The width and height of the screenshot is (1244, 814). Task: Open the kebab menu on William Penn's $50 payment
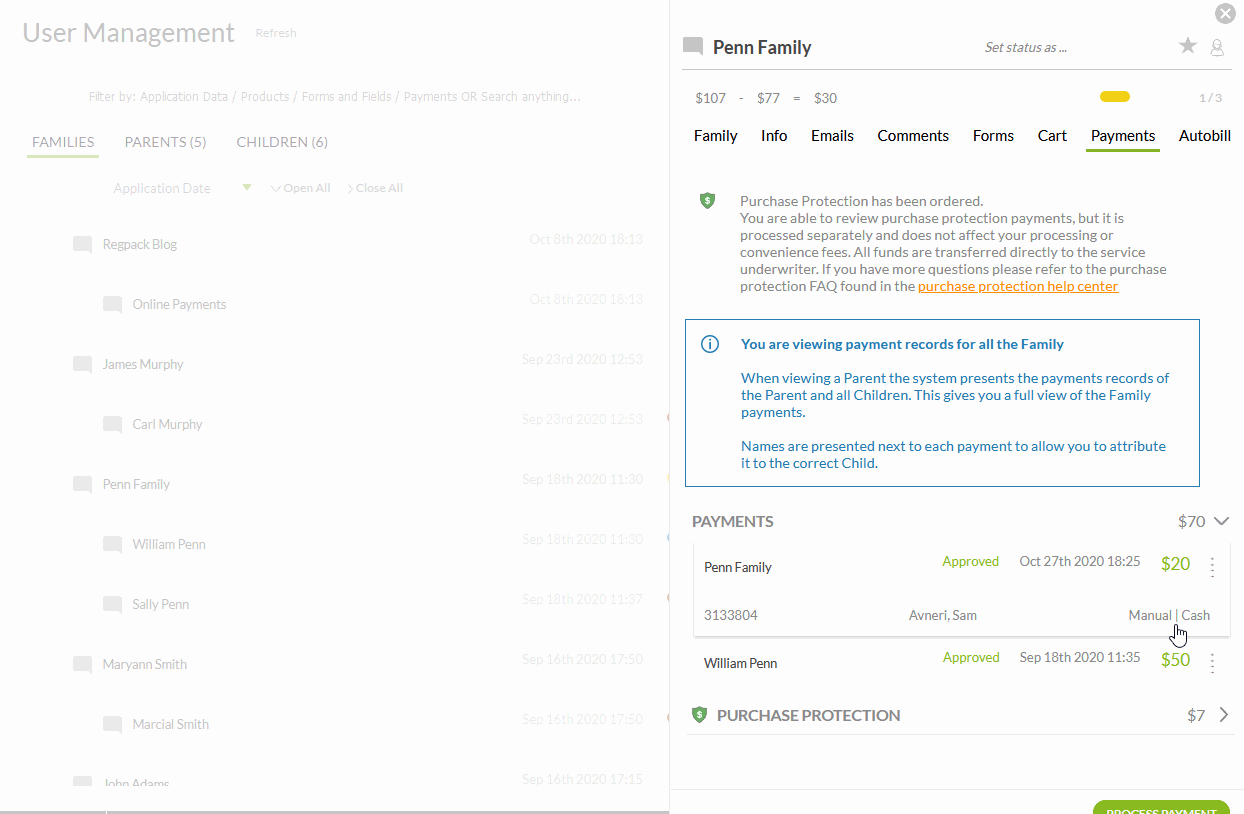1212,662
